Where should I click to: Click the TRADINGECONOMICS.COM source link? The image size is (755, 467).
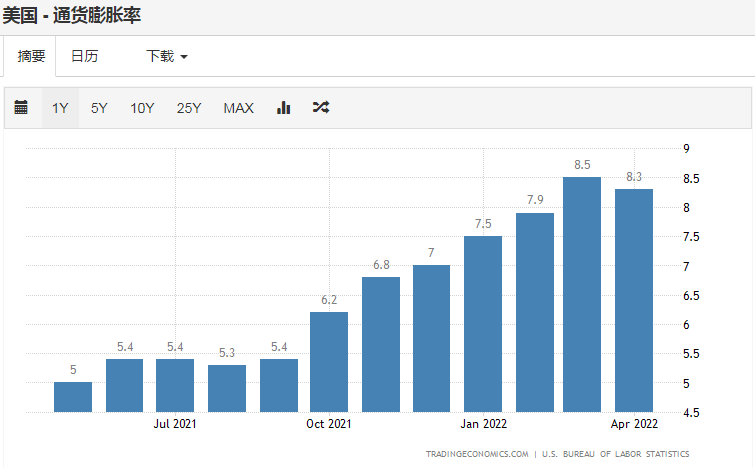coord(477,454)
